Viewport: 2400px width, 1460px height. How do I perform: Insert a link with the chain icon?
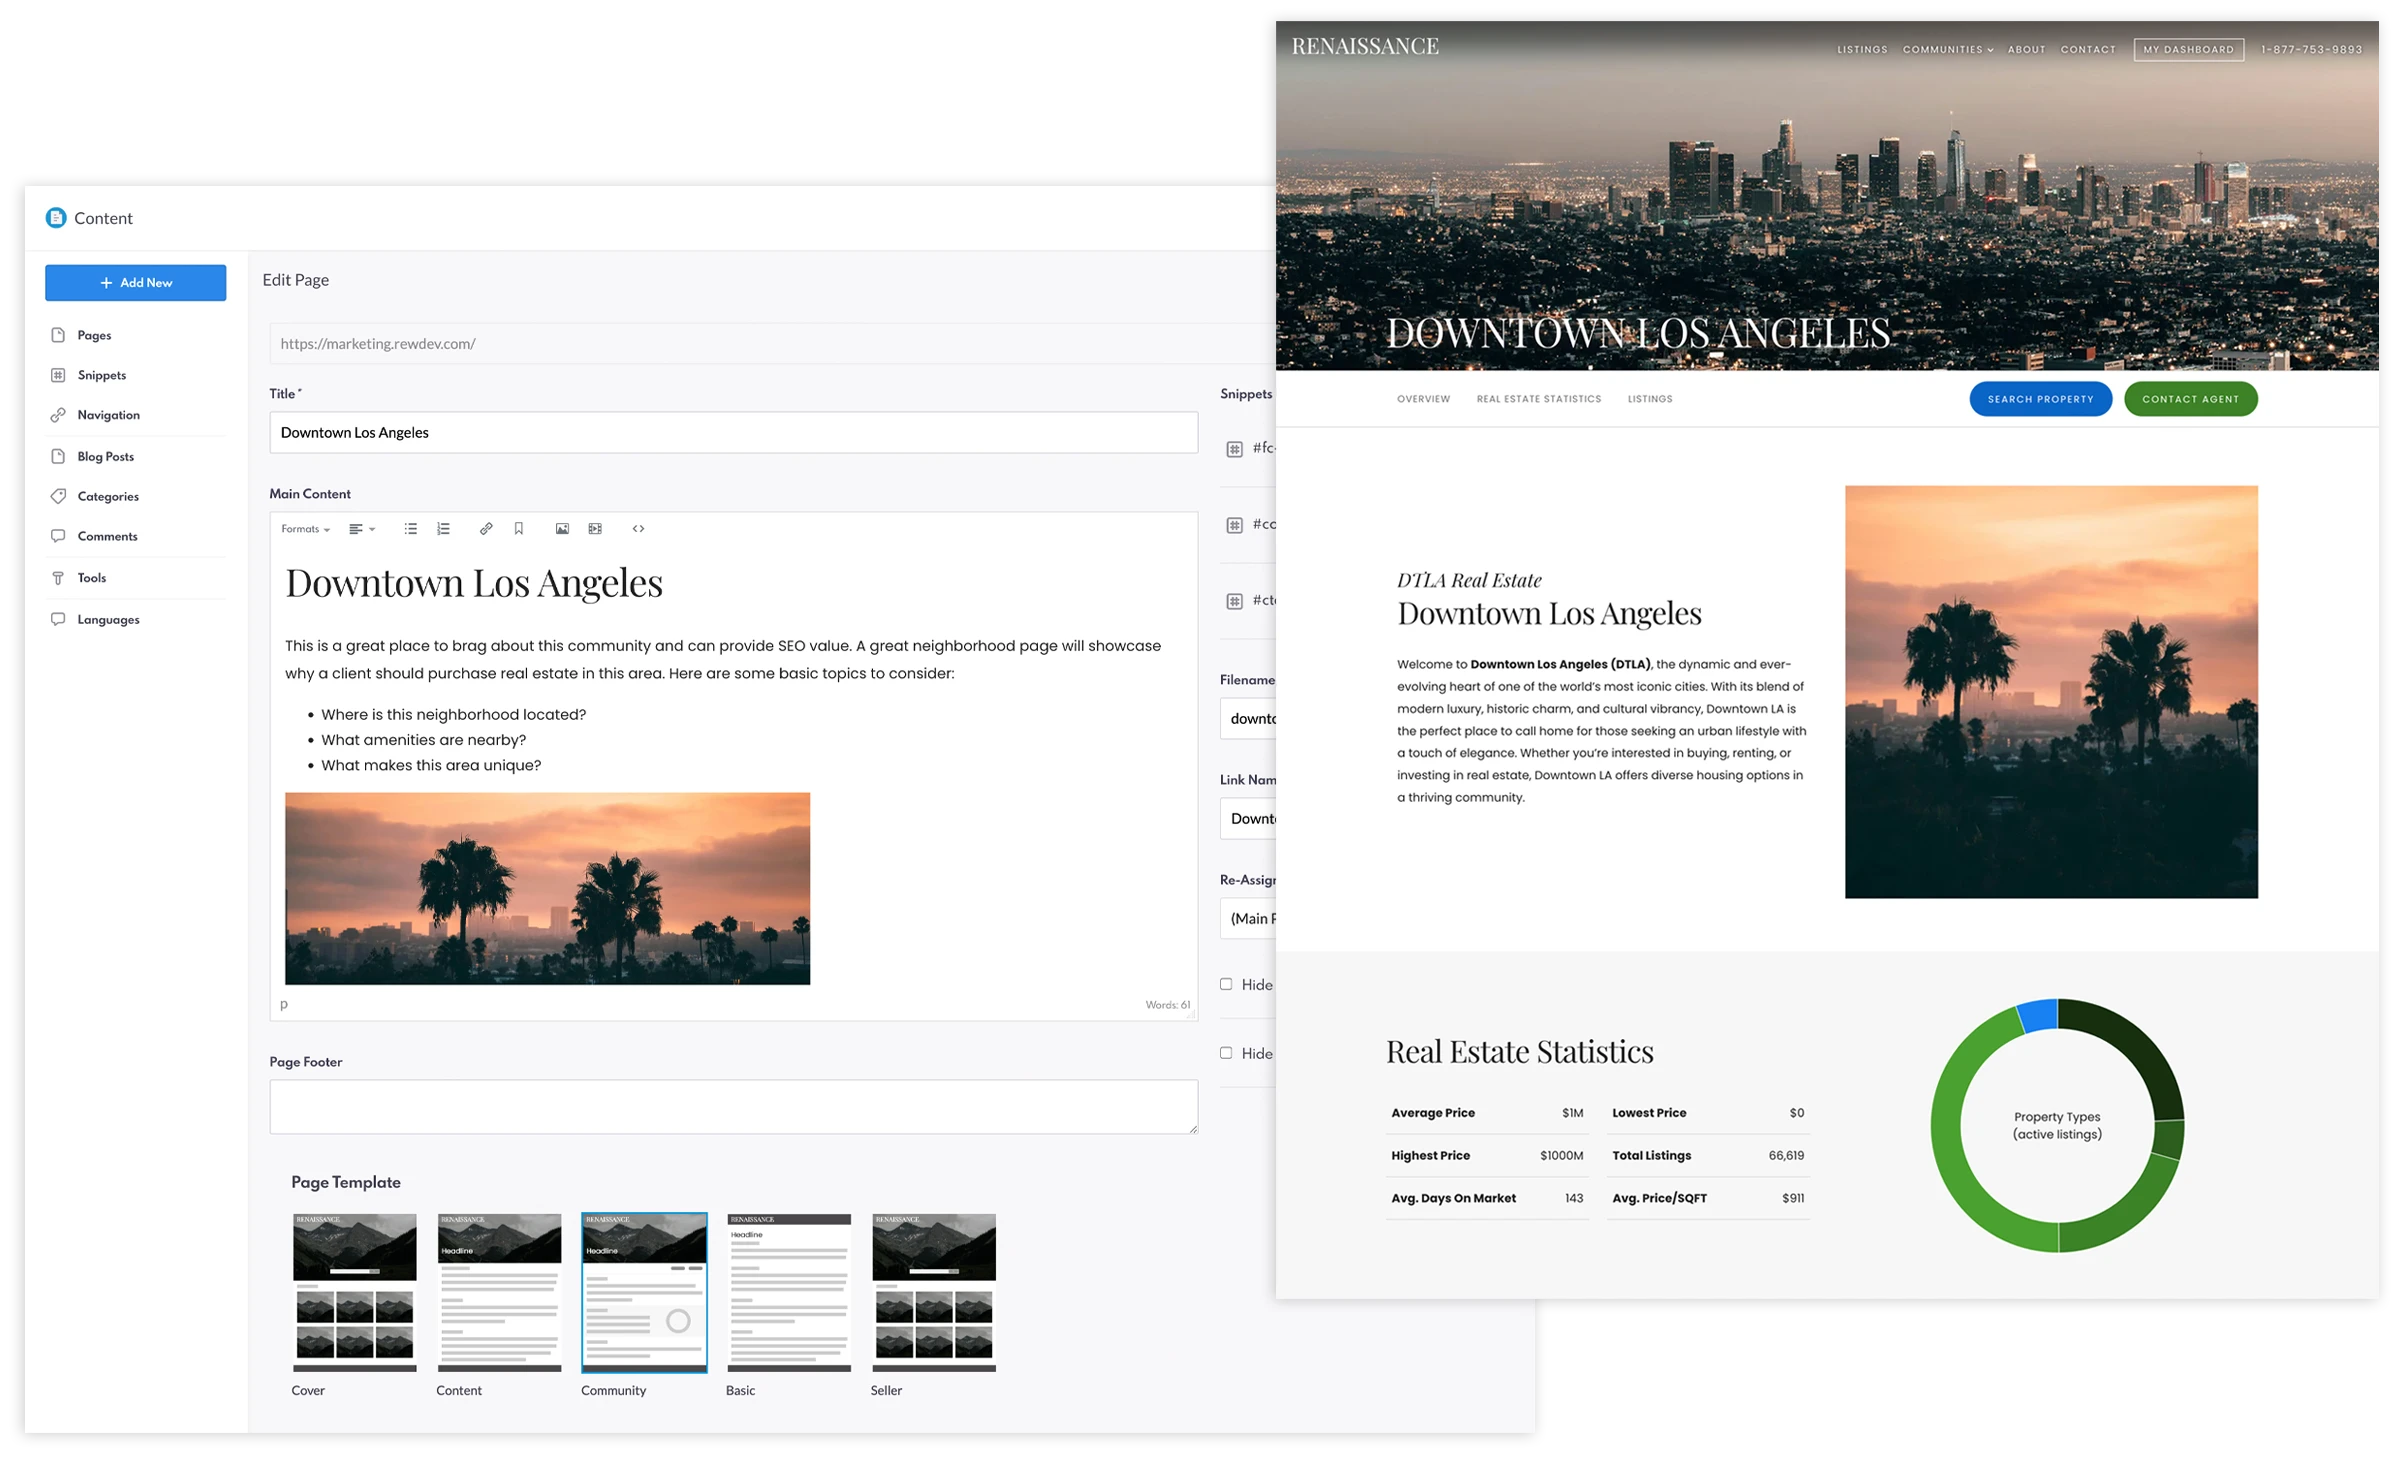tap(486, 529)
